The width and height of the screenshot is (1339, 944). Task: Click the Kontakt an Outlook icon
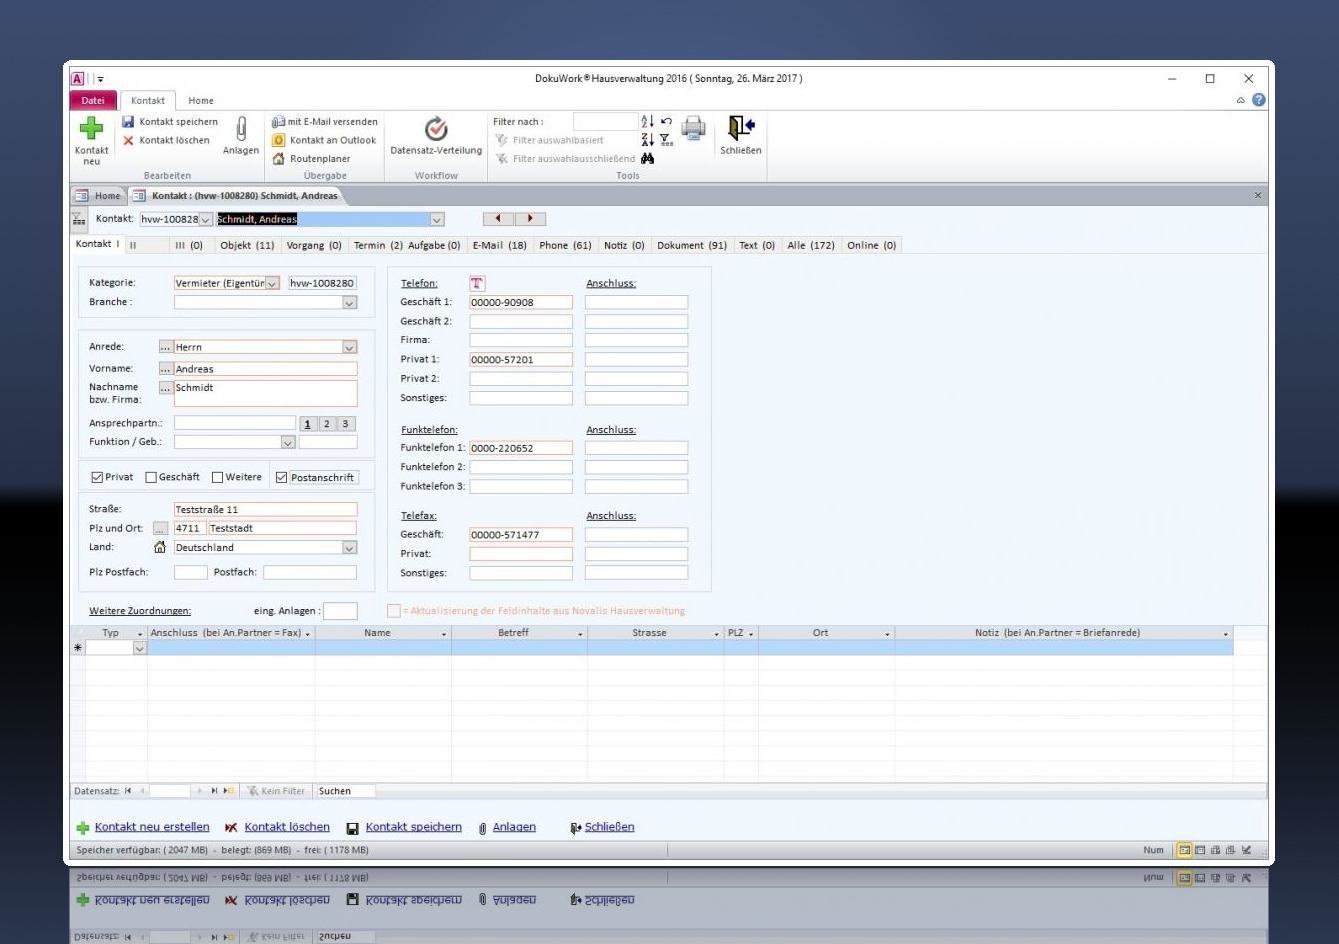279,140
